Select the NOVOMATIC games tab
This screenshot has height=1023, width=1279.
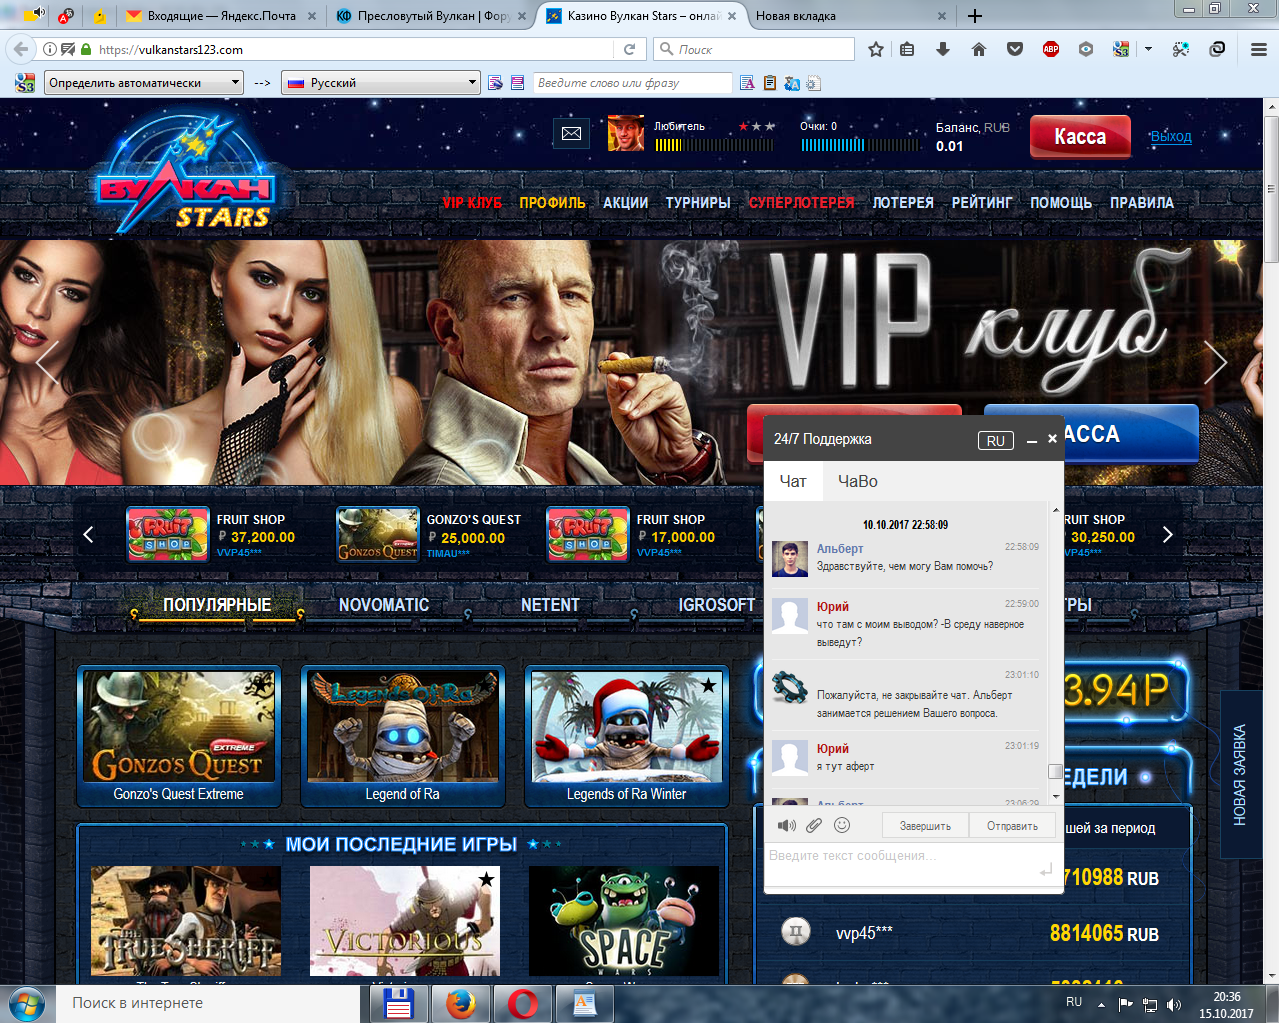384,605
